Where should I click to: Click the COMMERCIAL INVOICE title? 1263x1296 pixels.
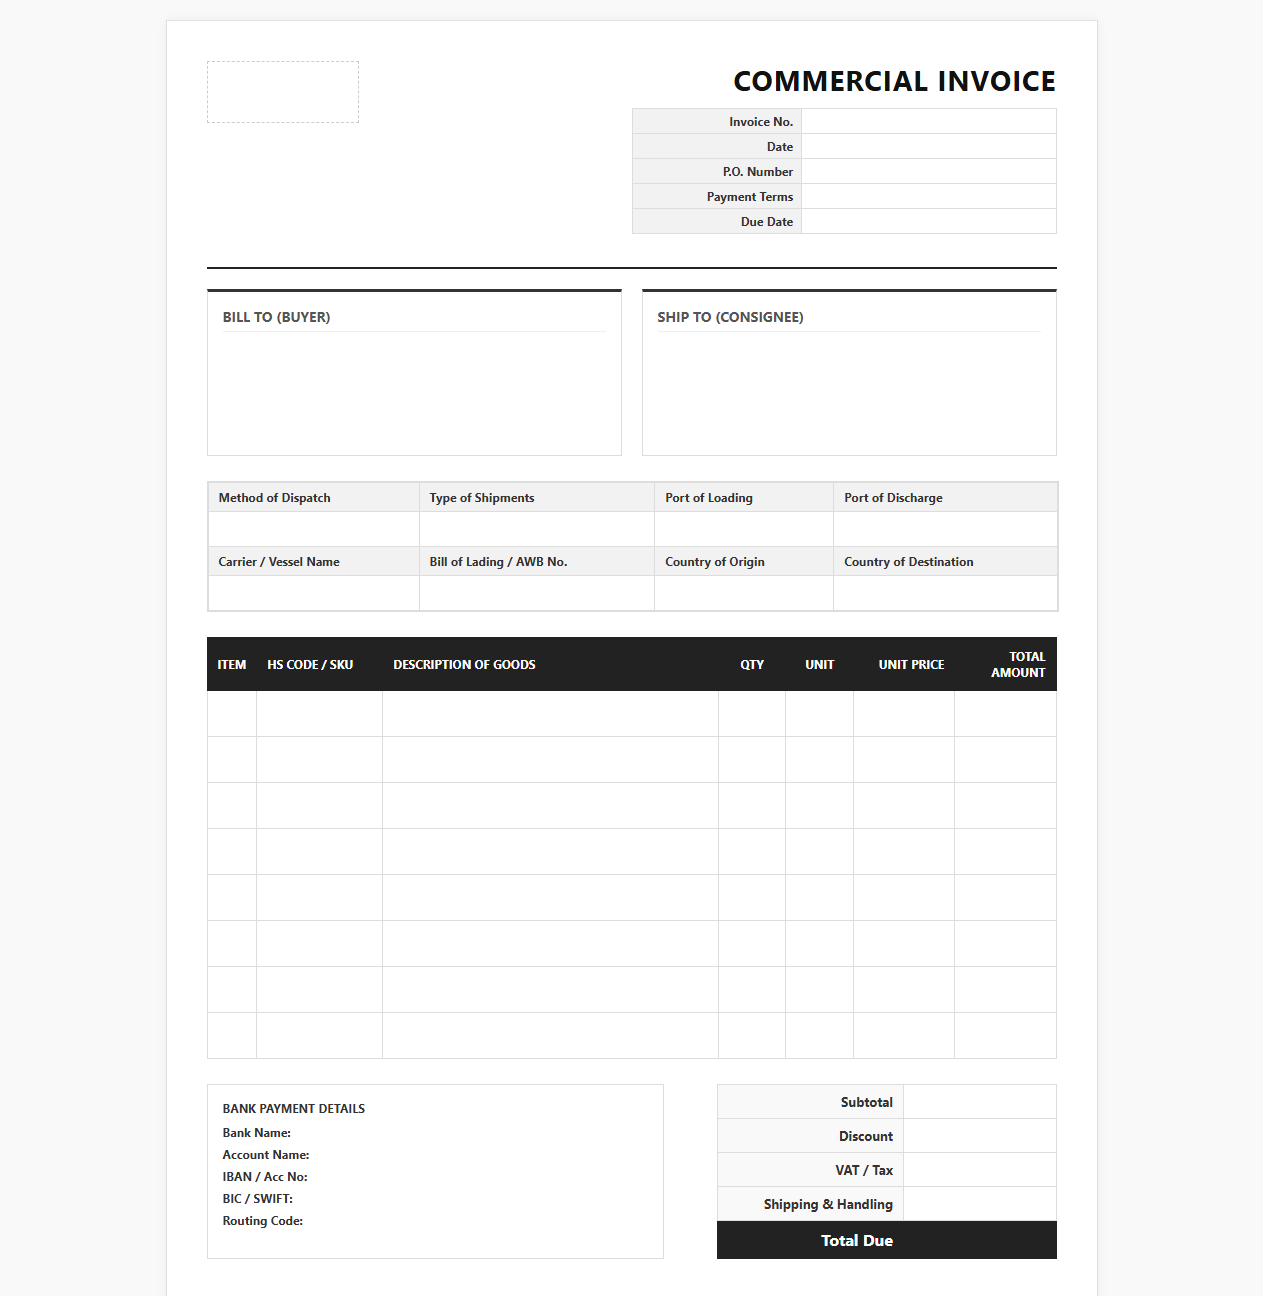[x=895, y=81]
